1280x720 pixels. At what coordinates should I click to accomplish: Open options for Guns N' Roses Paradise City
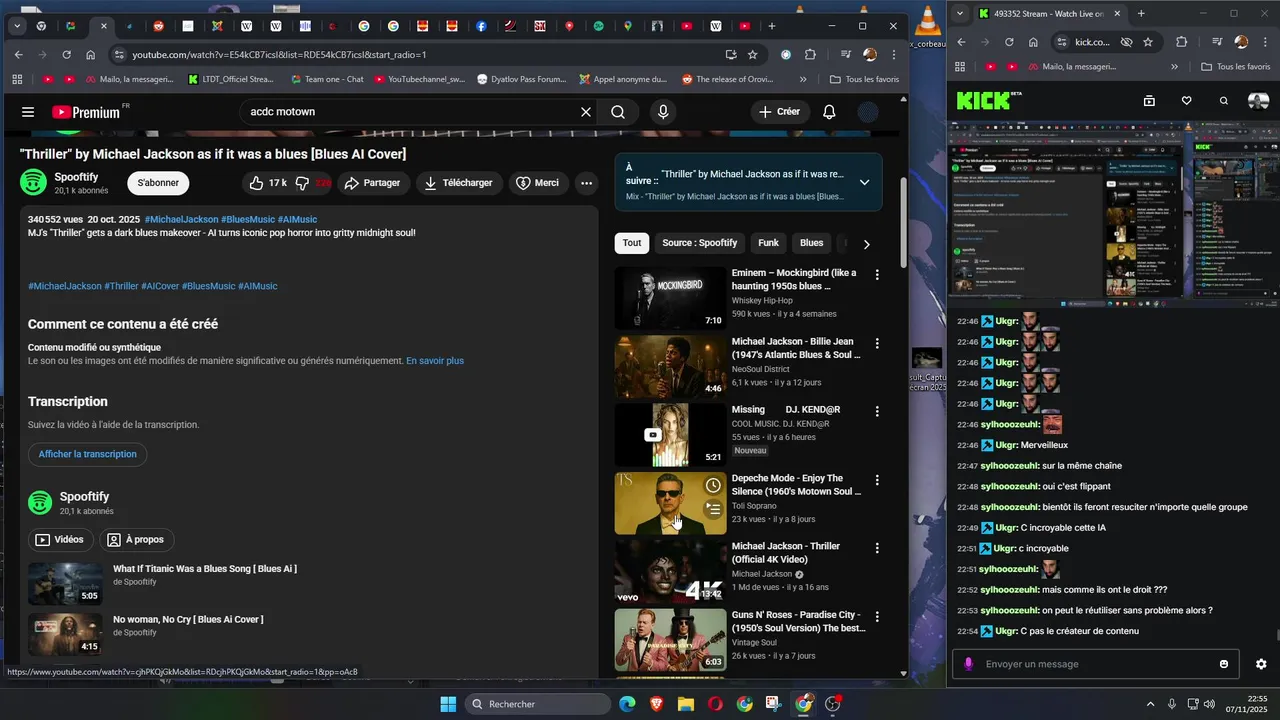[x=877, y=616]
